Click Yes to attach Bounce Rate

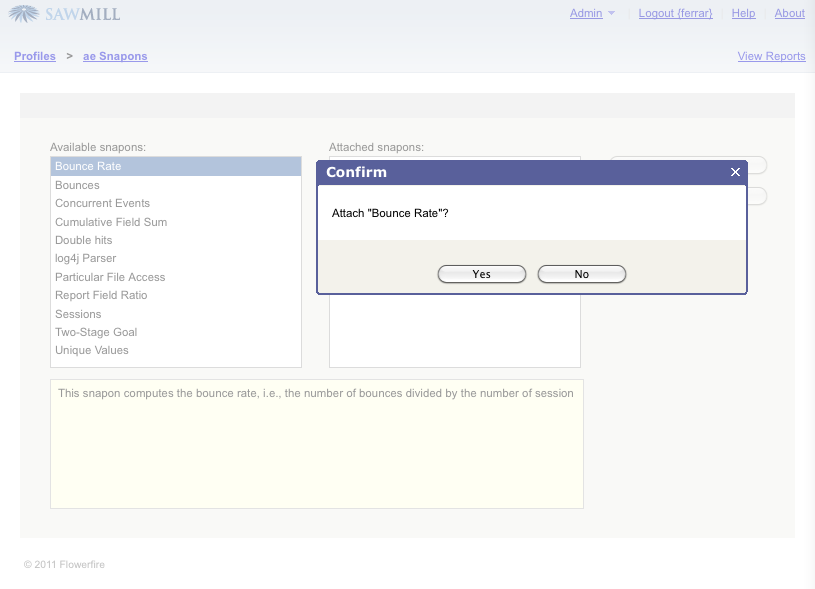point(481,274)
